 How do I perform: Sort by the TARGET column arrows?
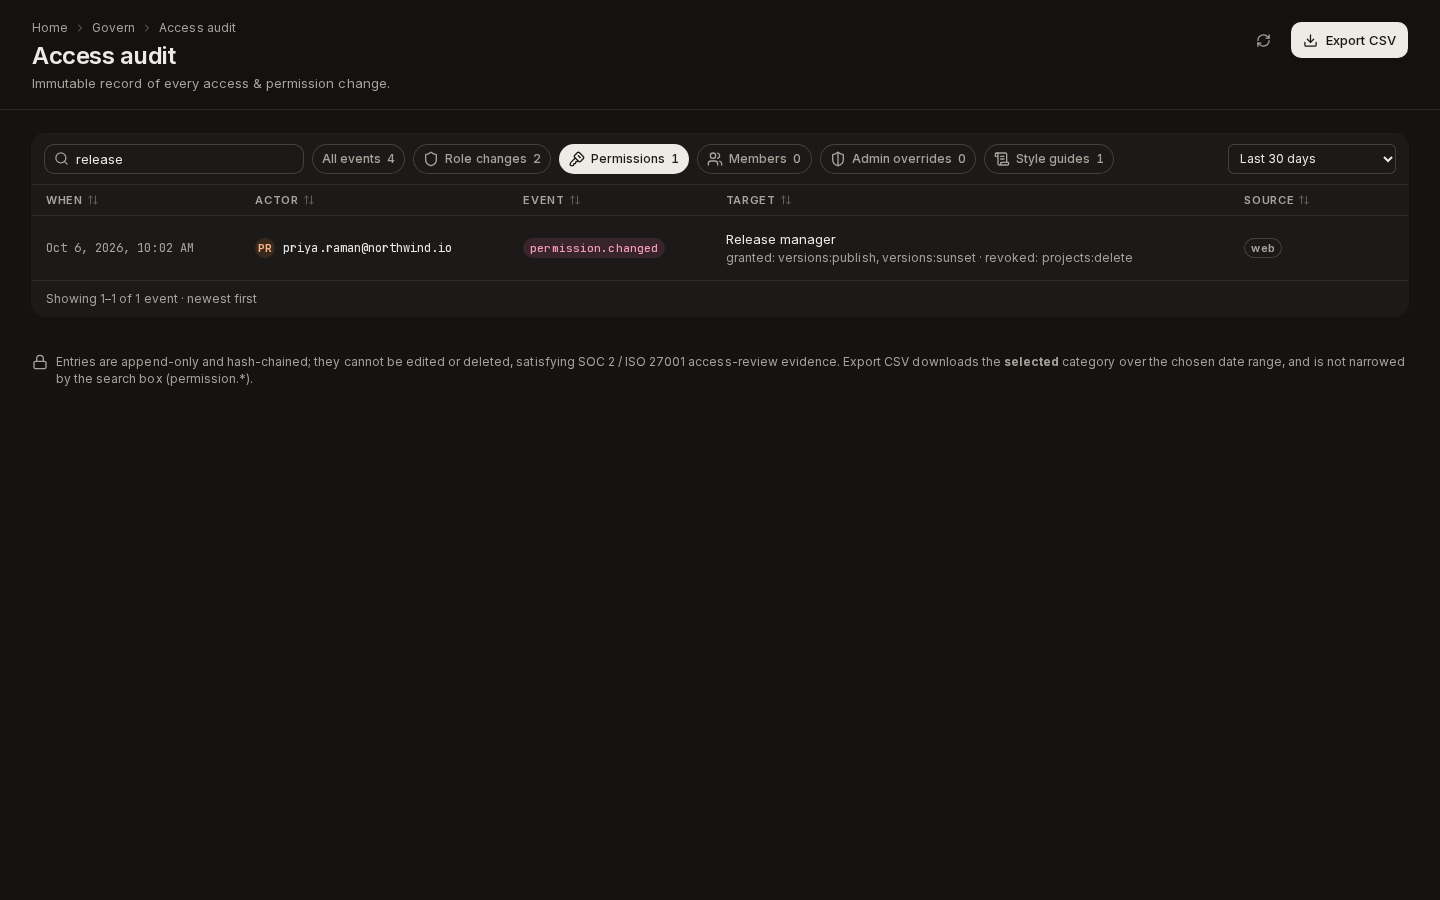786,200
